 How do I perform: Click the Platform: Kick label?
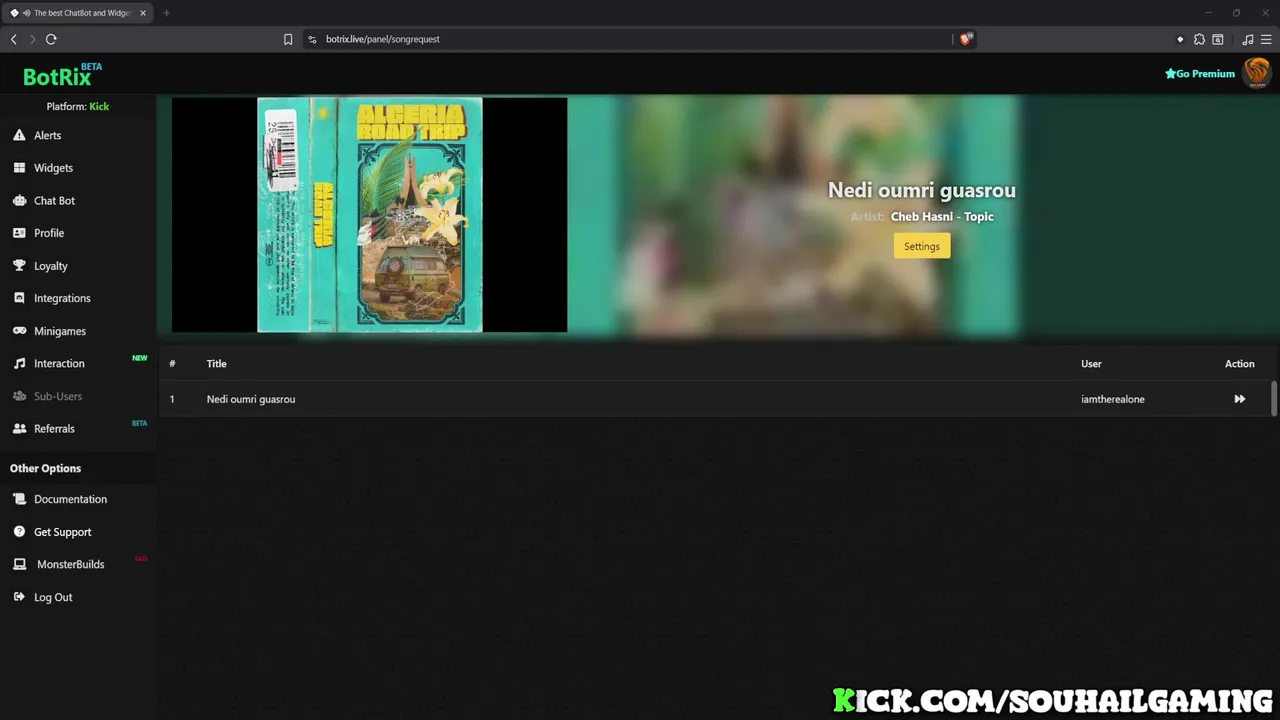[78, 106]
